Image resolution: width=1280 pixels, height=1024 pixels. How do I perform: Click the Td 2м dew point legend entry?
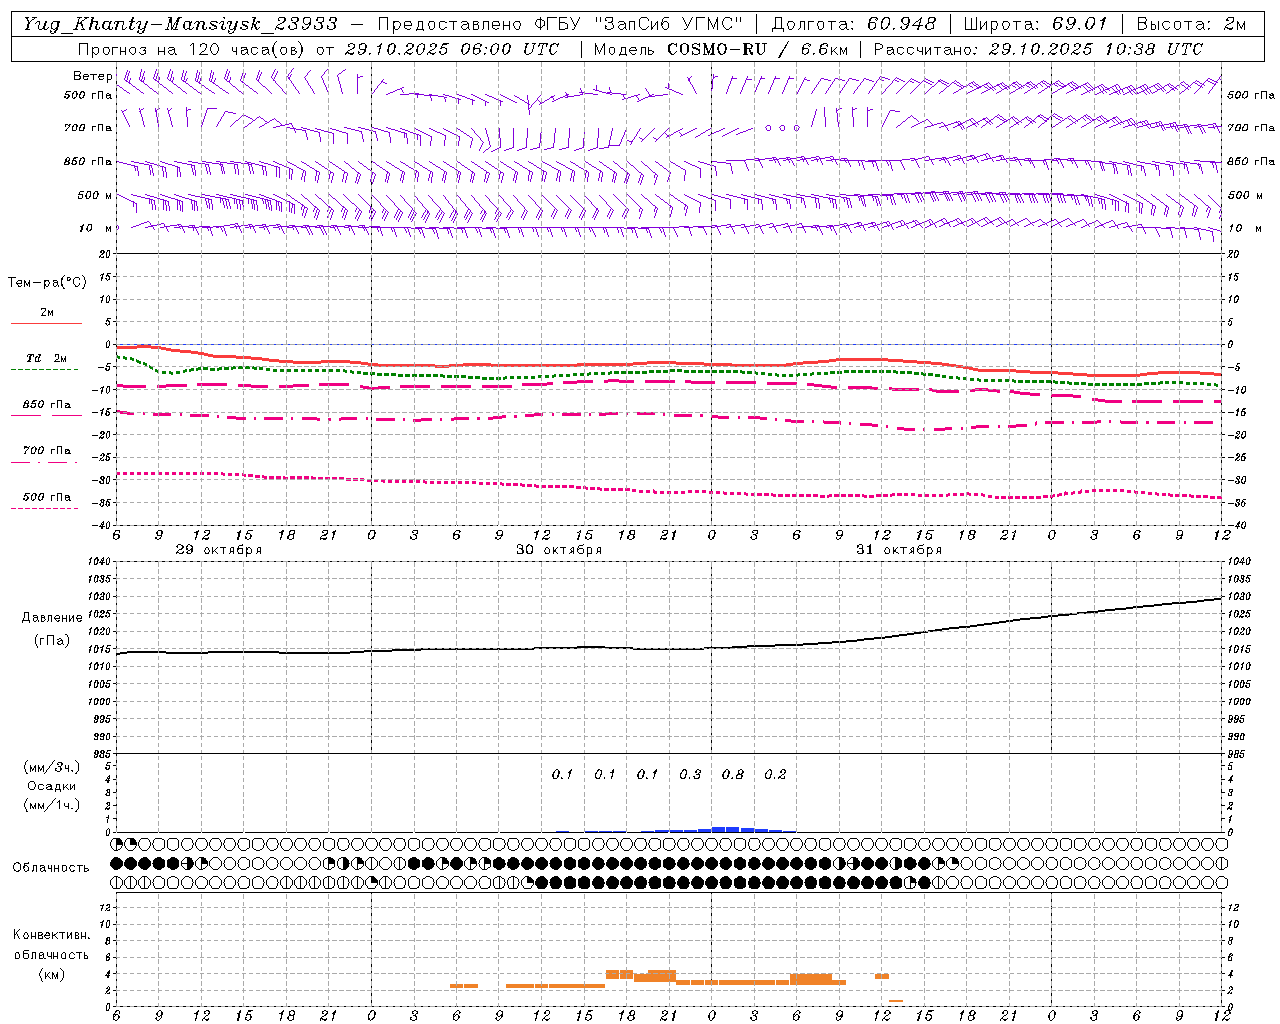pyautogui.click(x=46, y=358)
